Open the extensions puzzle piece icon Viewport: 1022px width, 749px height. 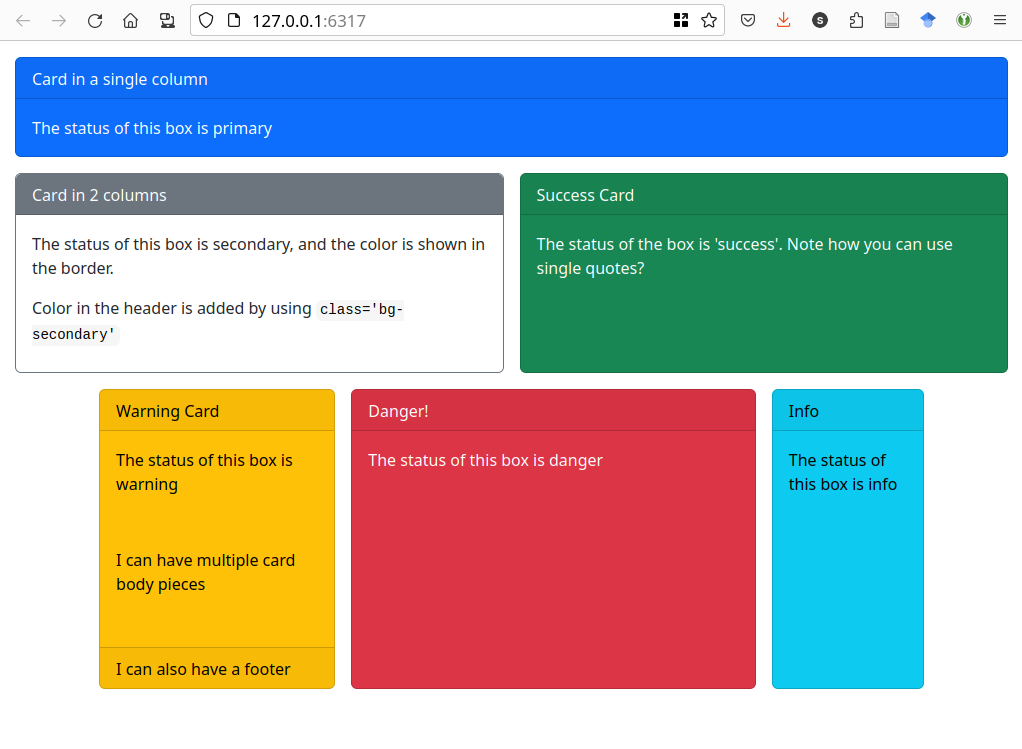(x=856, y=21)
